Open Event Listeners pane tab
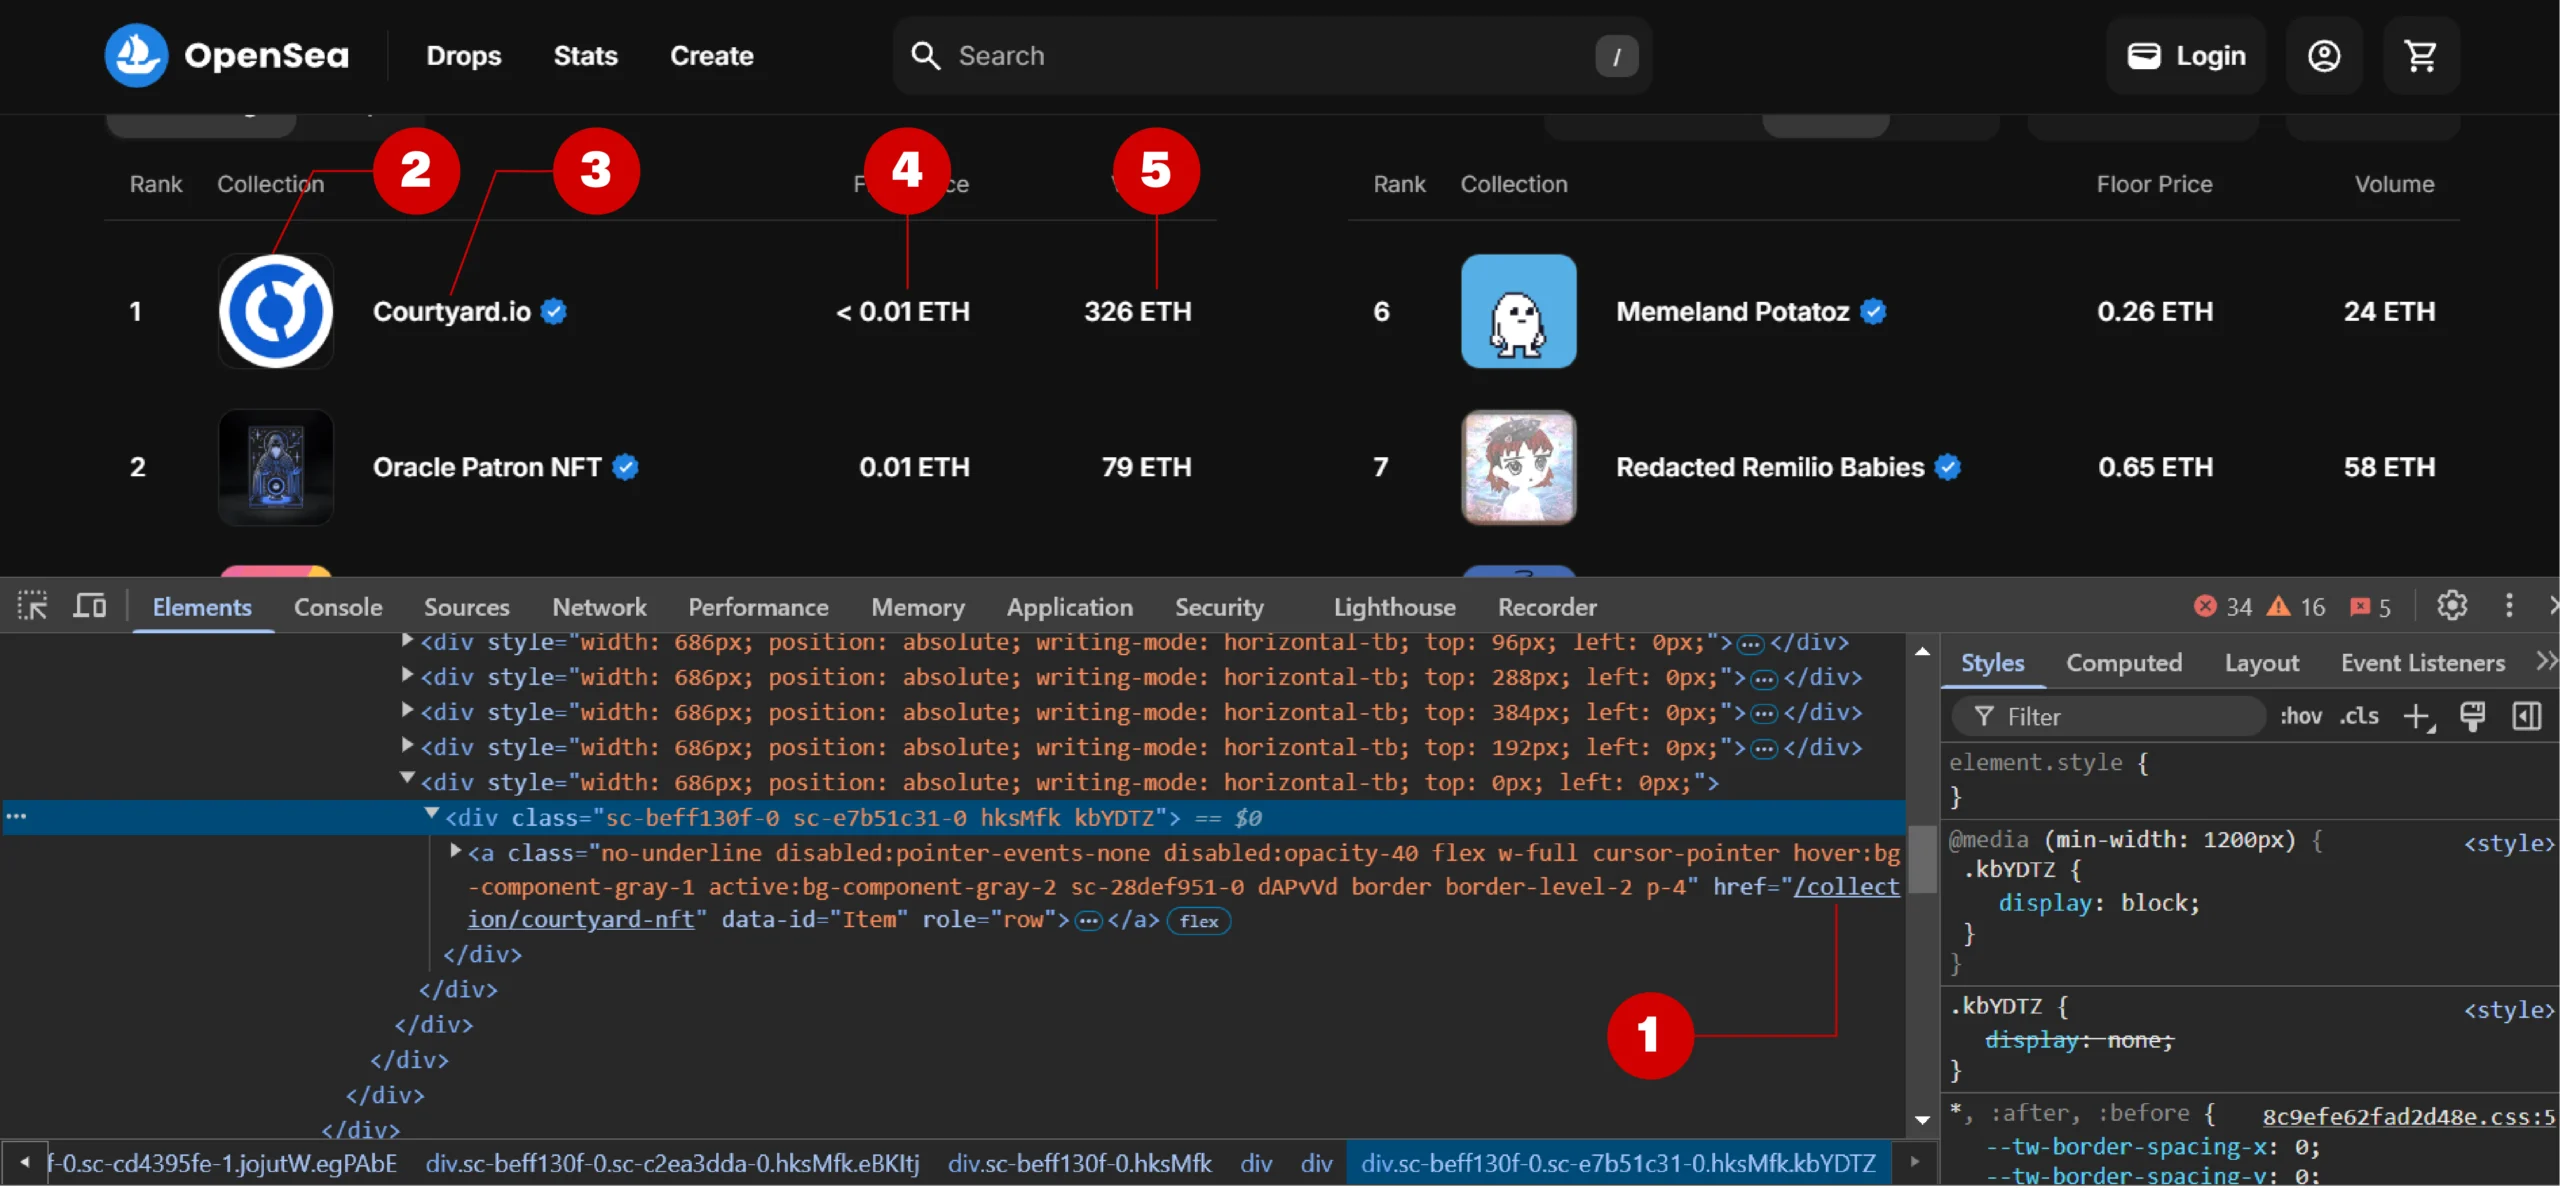2560x1190 pixels. click(2422, 663)
